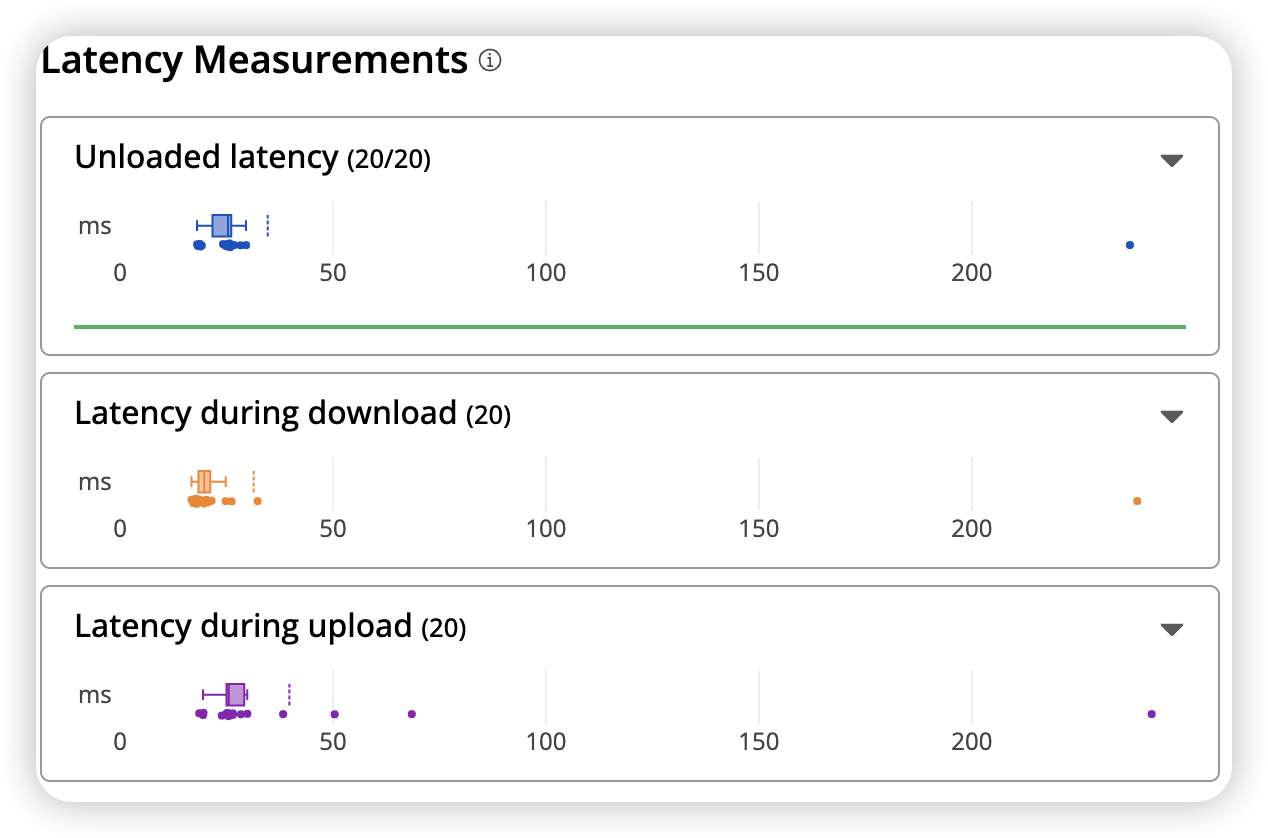Click the Latency Measurements heading
The image size is (1268, 838).
tap(255, 61)
